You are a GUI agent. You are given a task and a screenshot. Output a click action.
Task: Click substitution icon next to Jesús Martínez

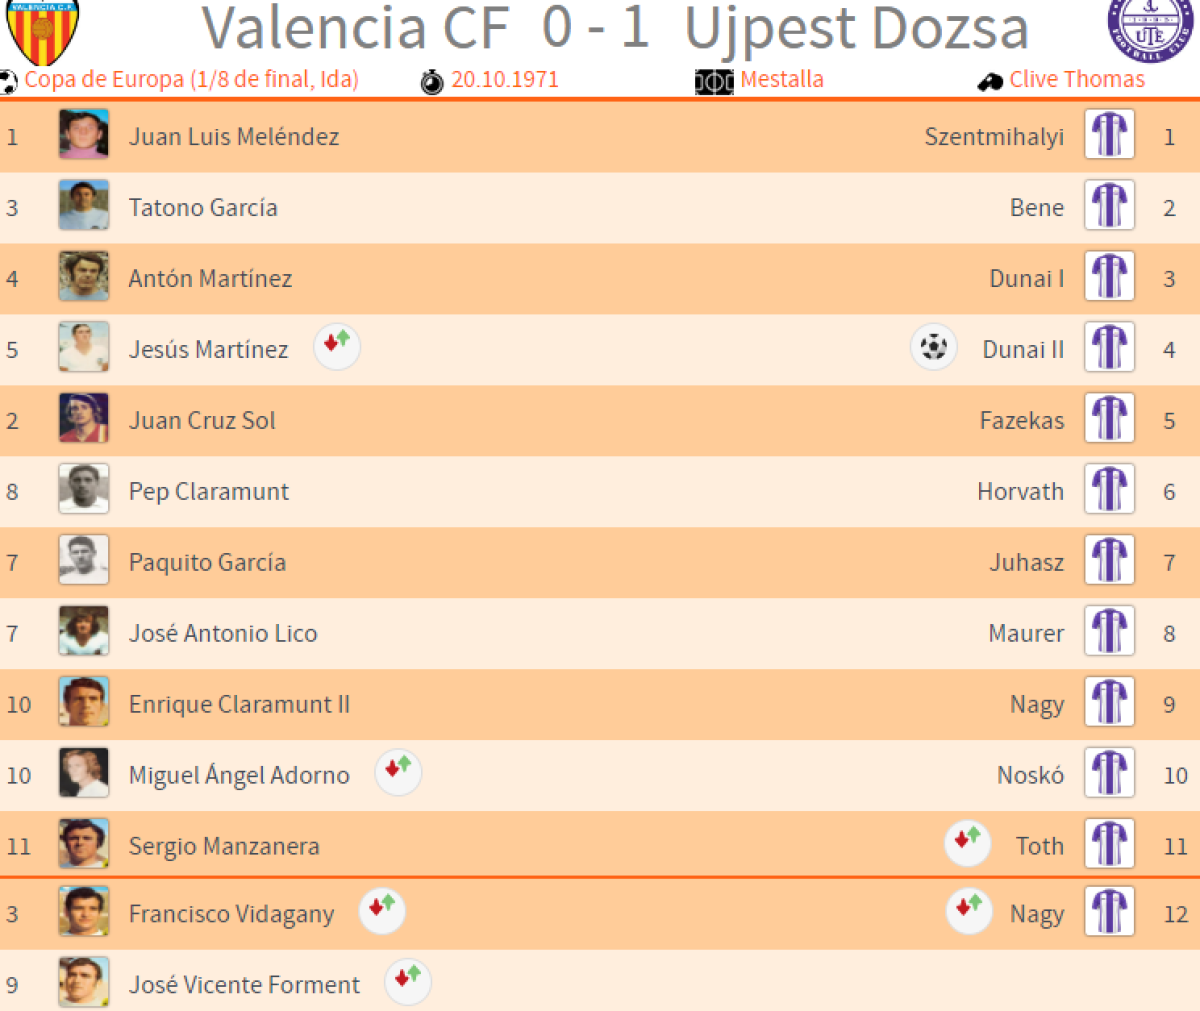click(337, 347)
